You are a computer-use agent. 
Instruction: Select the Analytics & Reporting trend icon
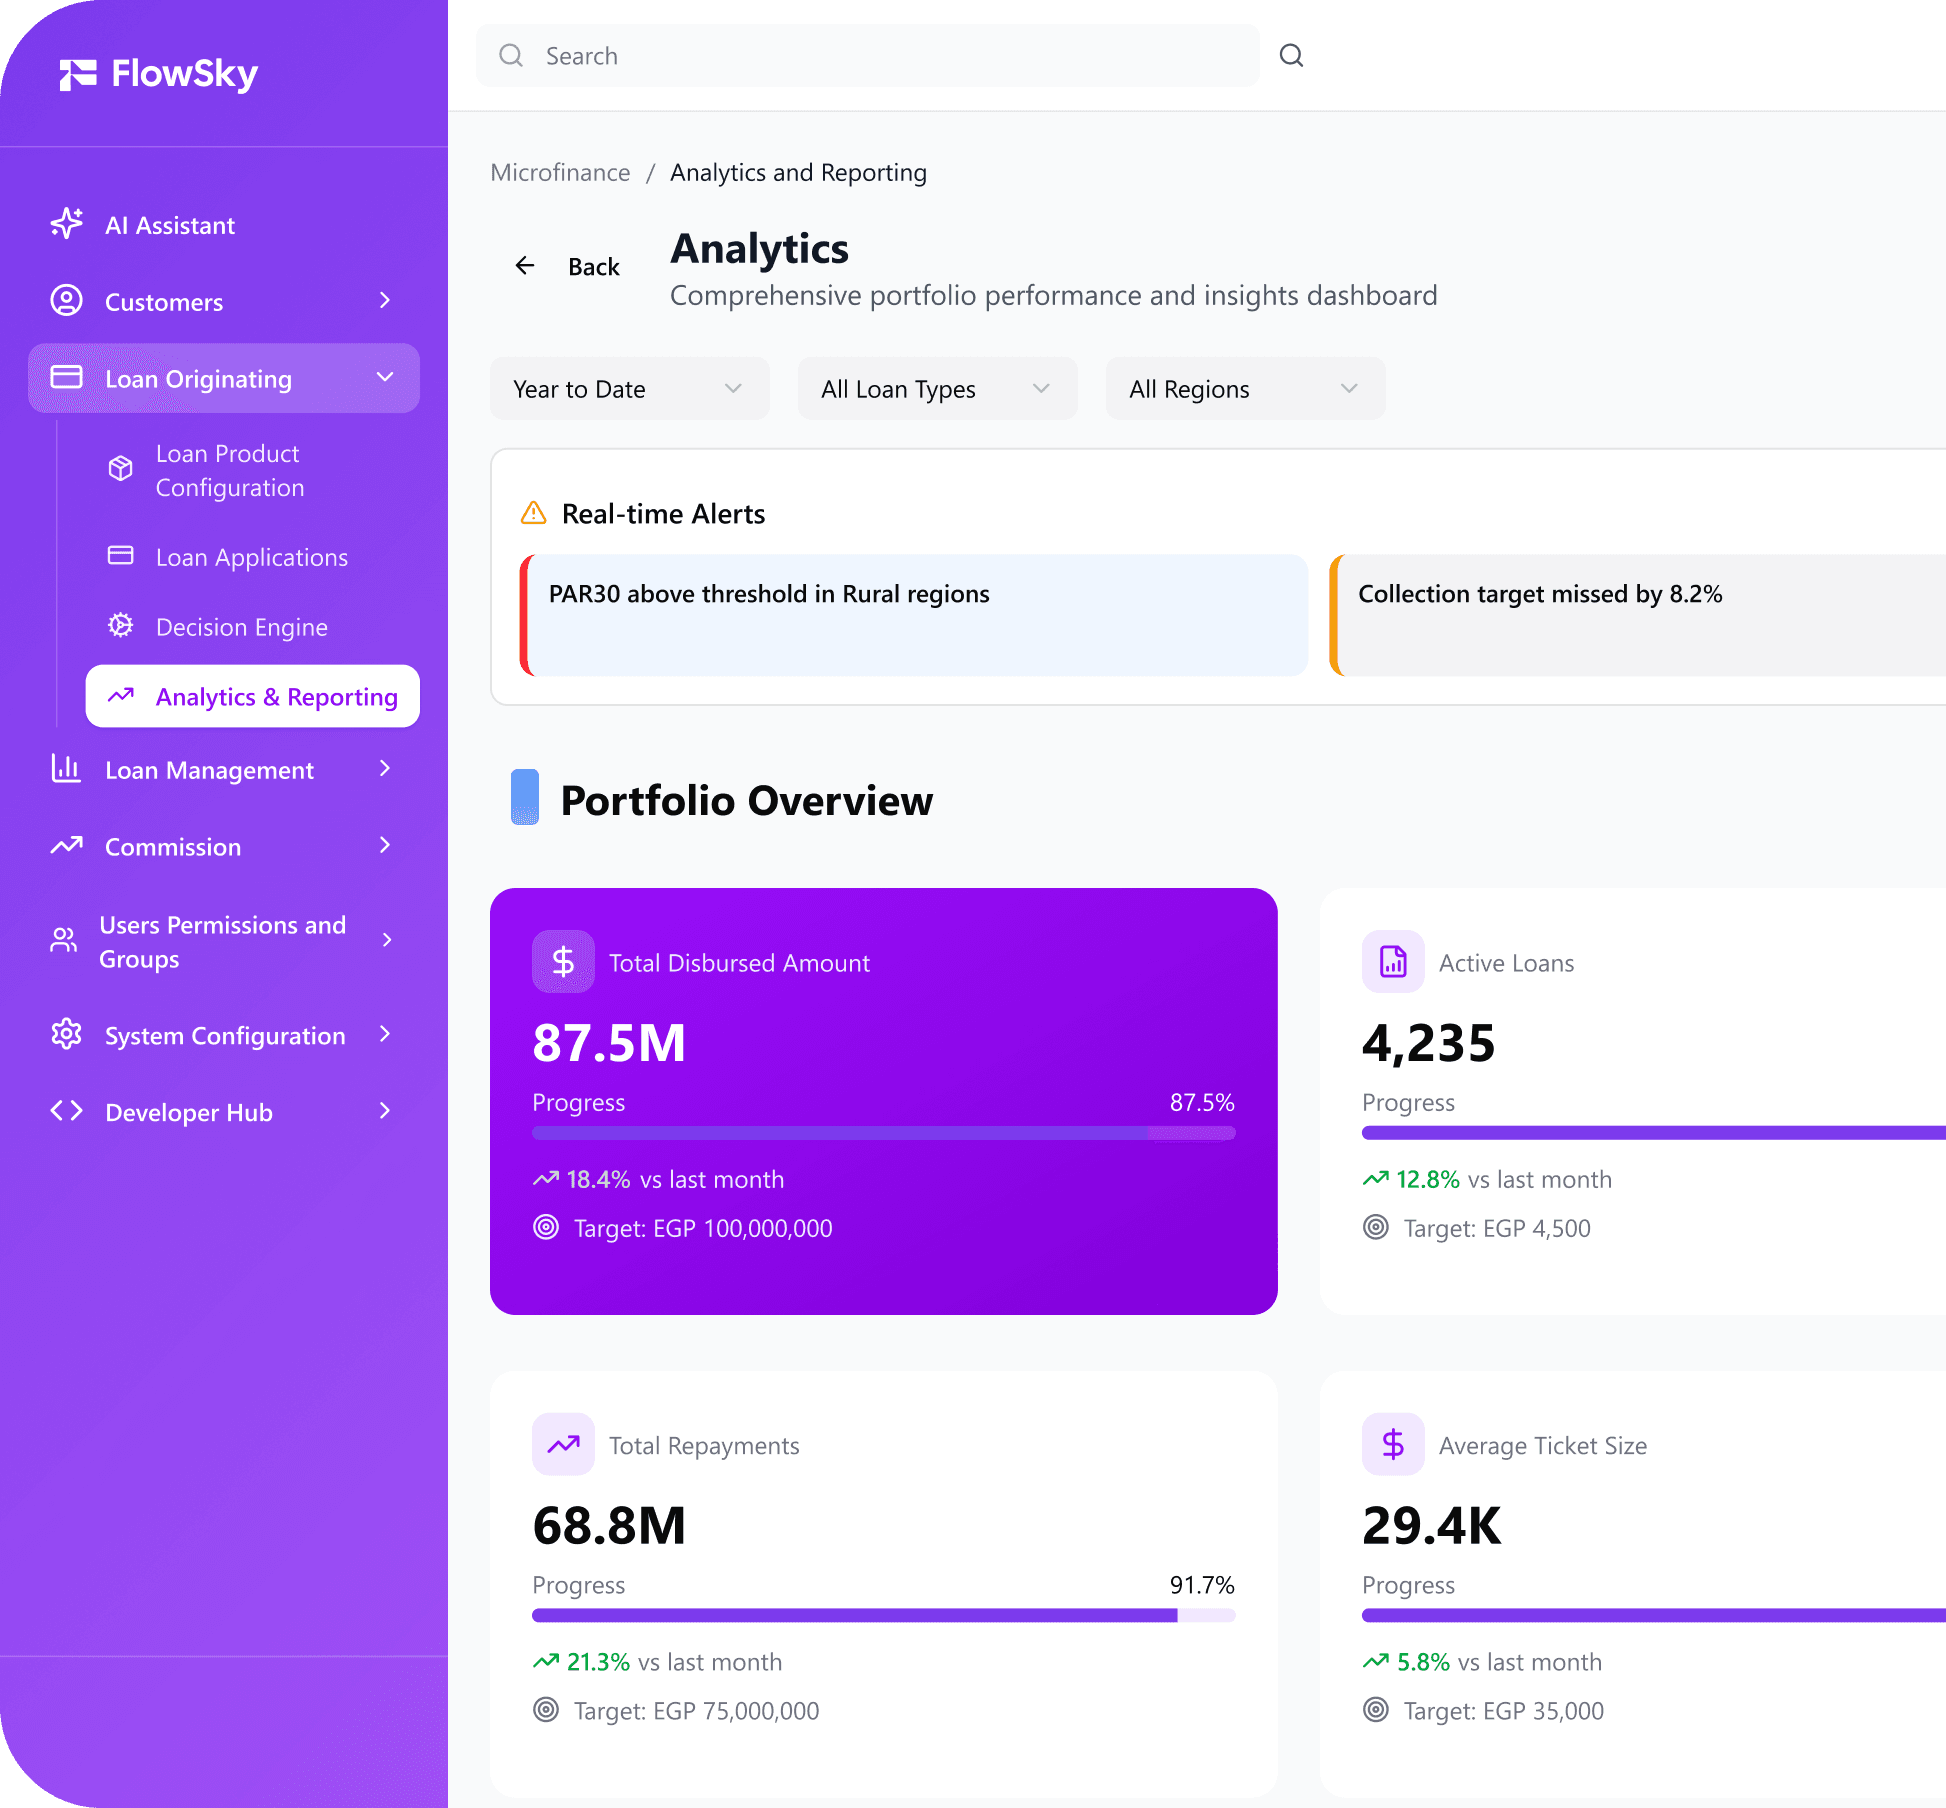(x=122, y=696)
